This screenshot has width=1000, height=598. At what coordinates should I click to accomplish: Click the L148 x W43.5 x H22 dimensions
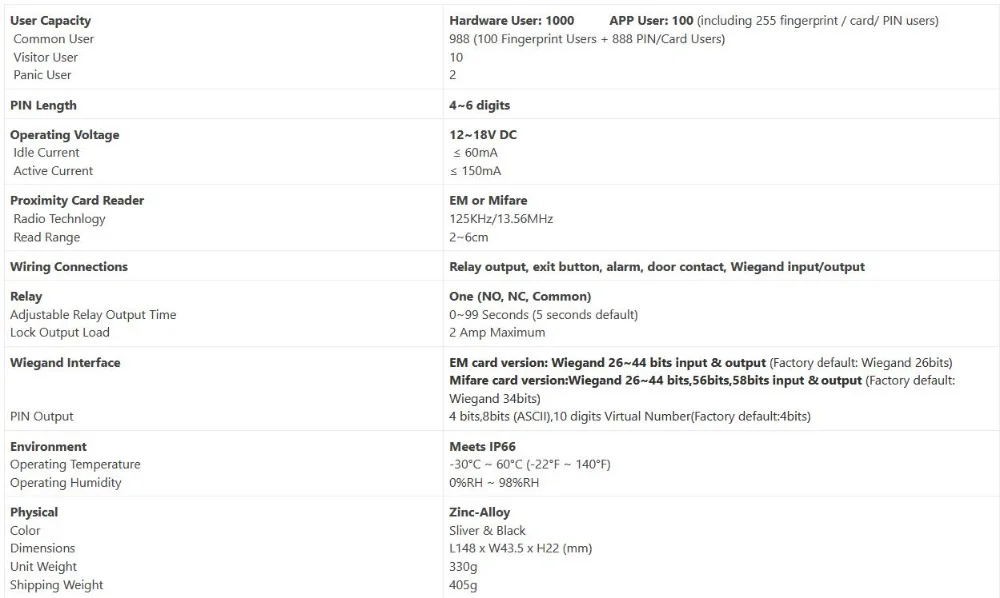pyautogui.click(x=520, y=548)
